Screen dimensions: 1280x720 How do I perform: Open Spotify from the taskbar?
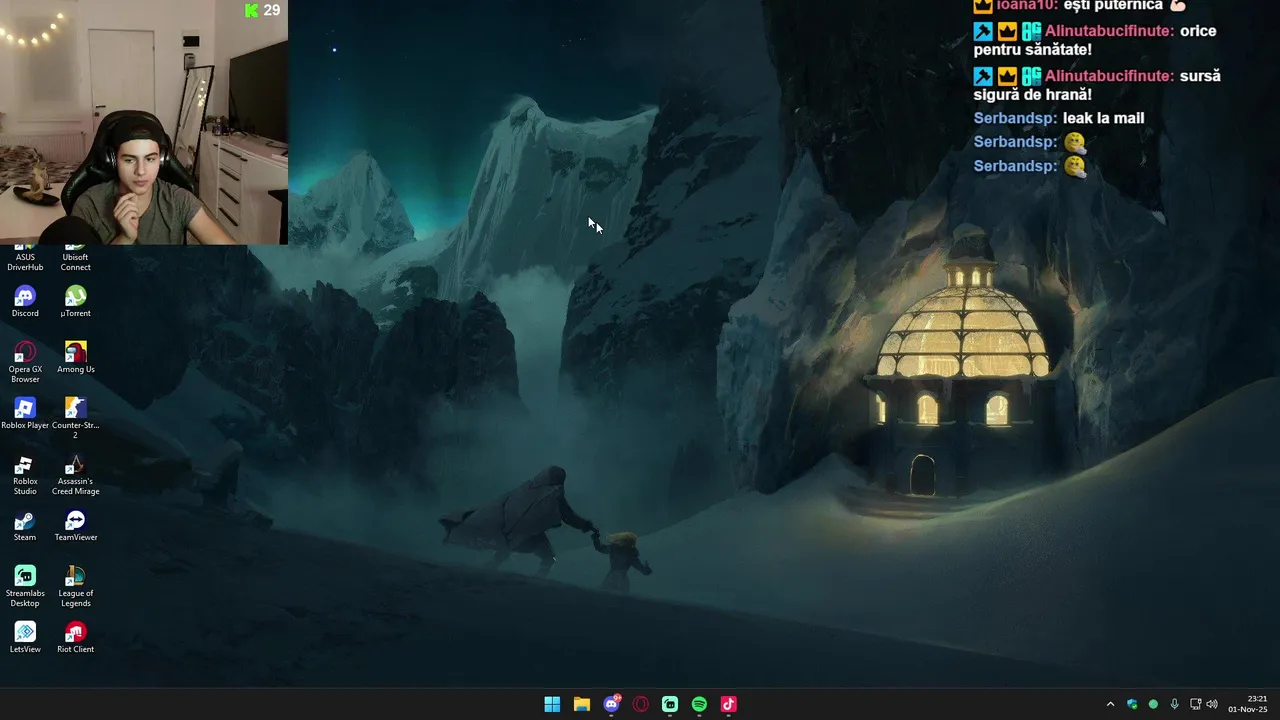click(699, 704)
